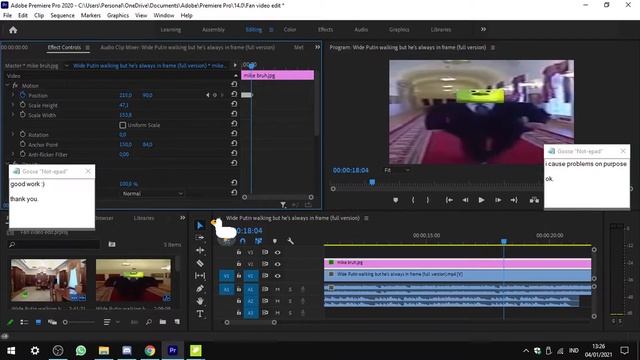The image size is (640, 360).
Task: Open the Effect Controls filter properties icon
Action: coord(283,204)
